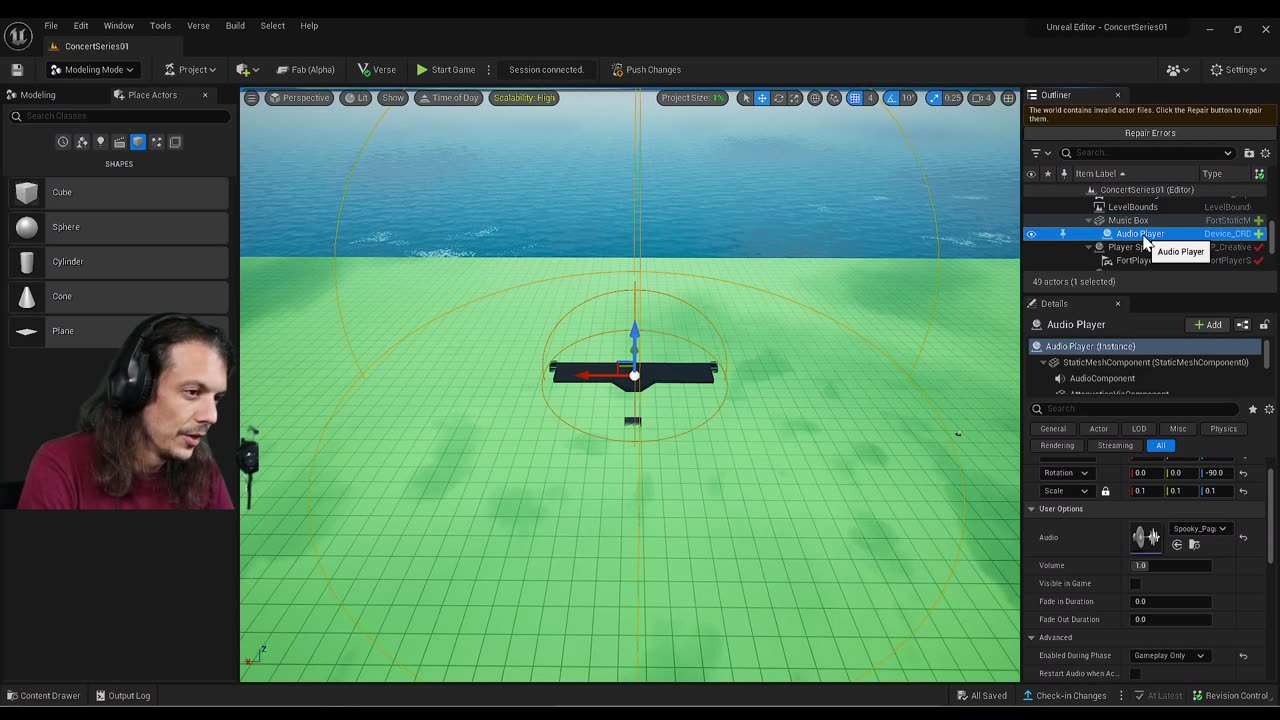Reset the Audio property to default
The height and width of the screenshot is (720, 1280).
click(1243, 538)
